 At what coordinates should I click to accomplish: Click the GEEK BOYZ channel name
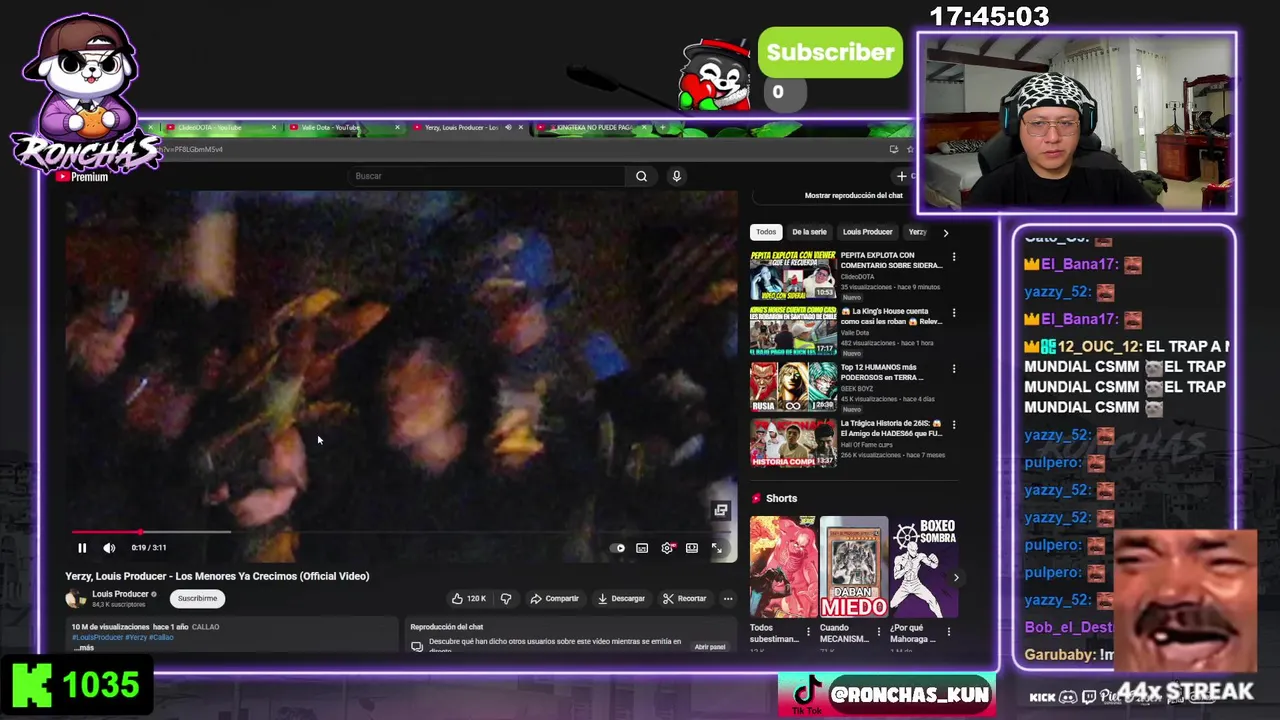pos(859,389)
